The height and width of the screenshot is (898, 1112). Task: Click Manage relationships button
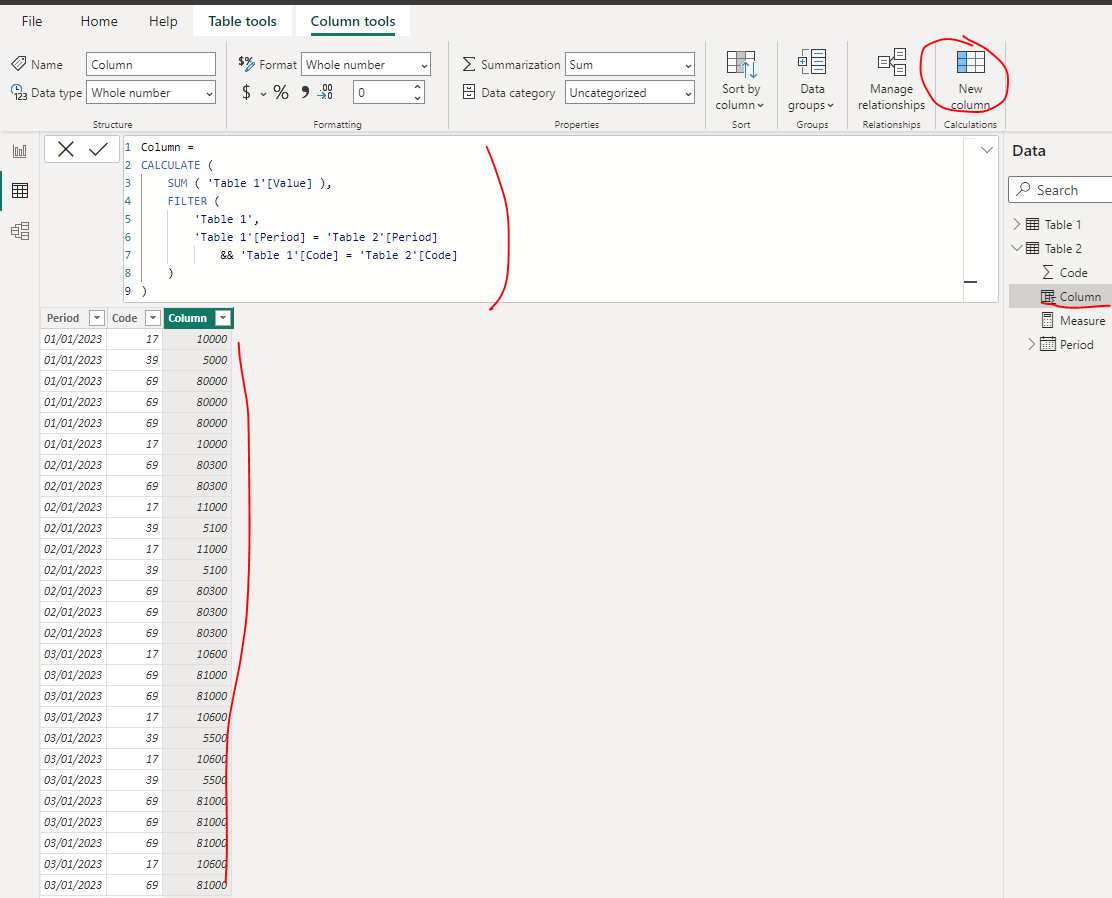pos(891,81)
